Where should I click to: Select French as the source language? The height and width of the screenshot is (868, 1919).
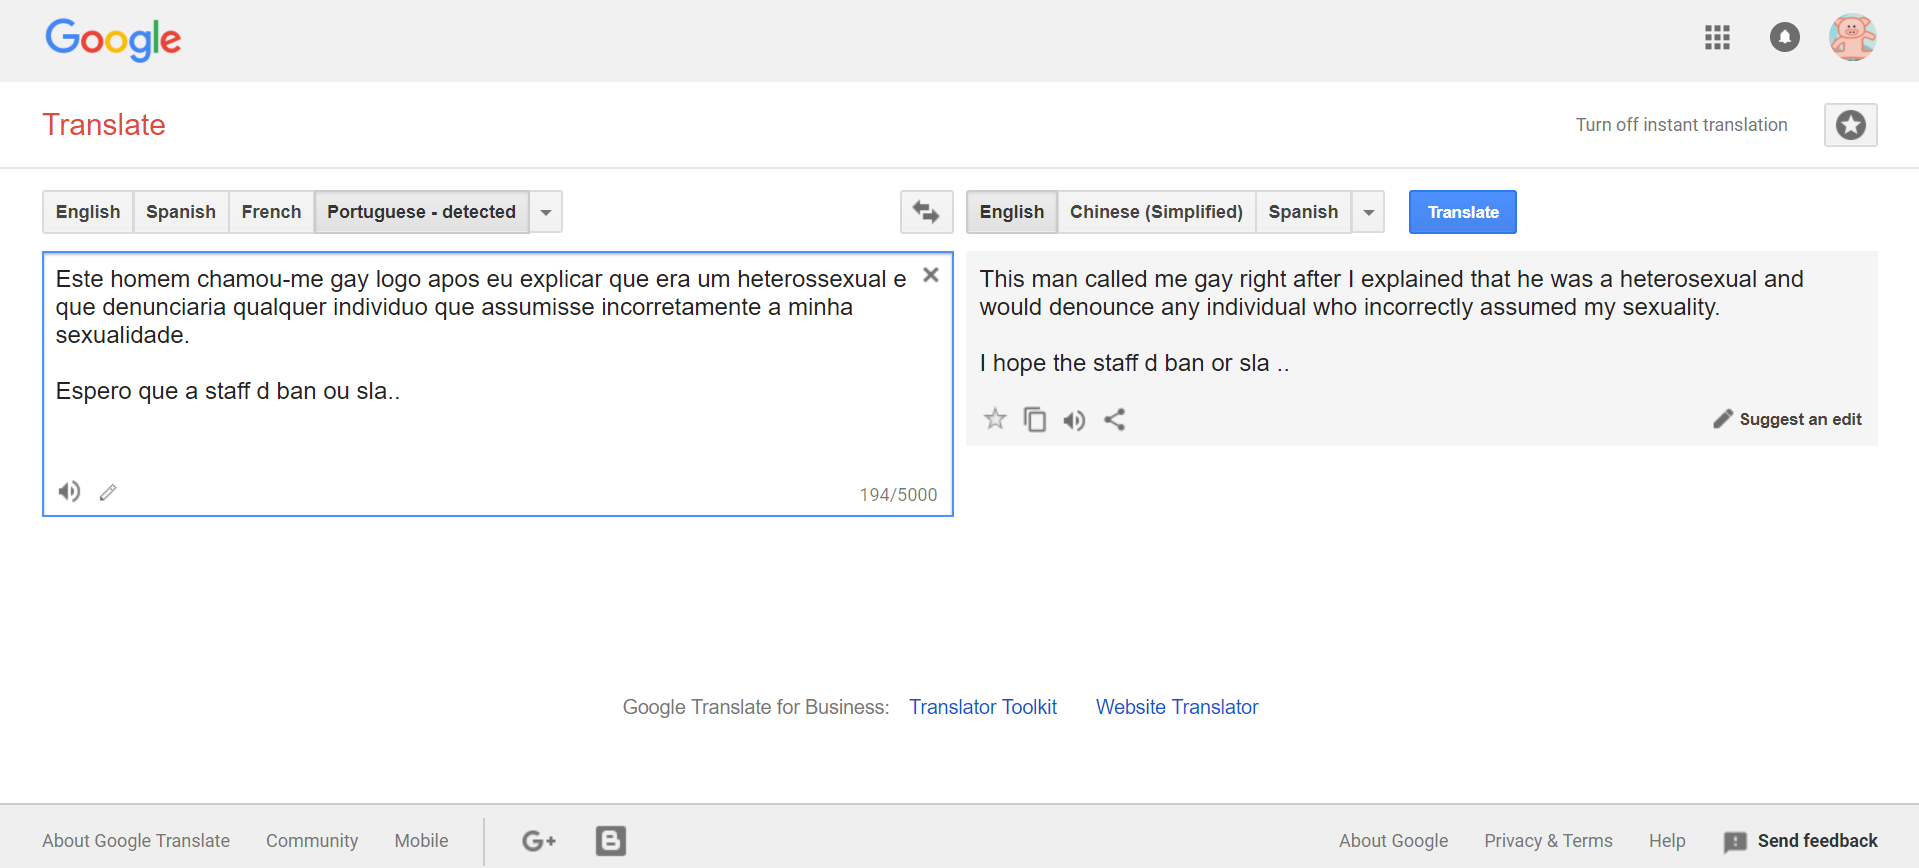pos(271,212)
